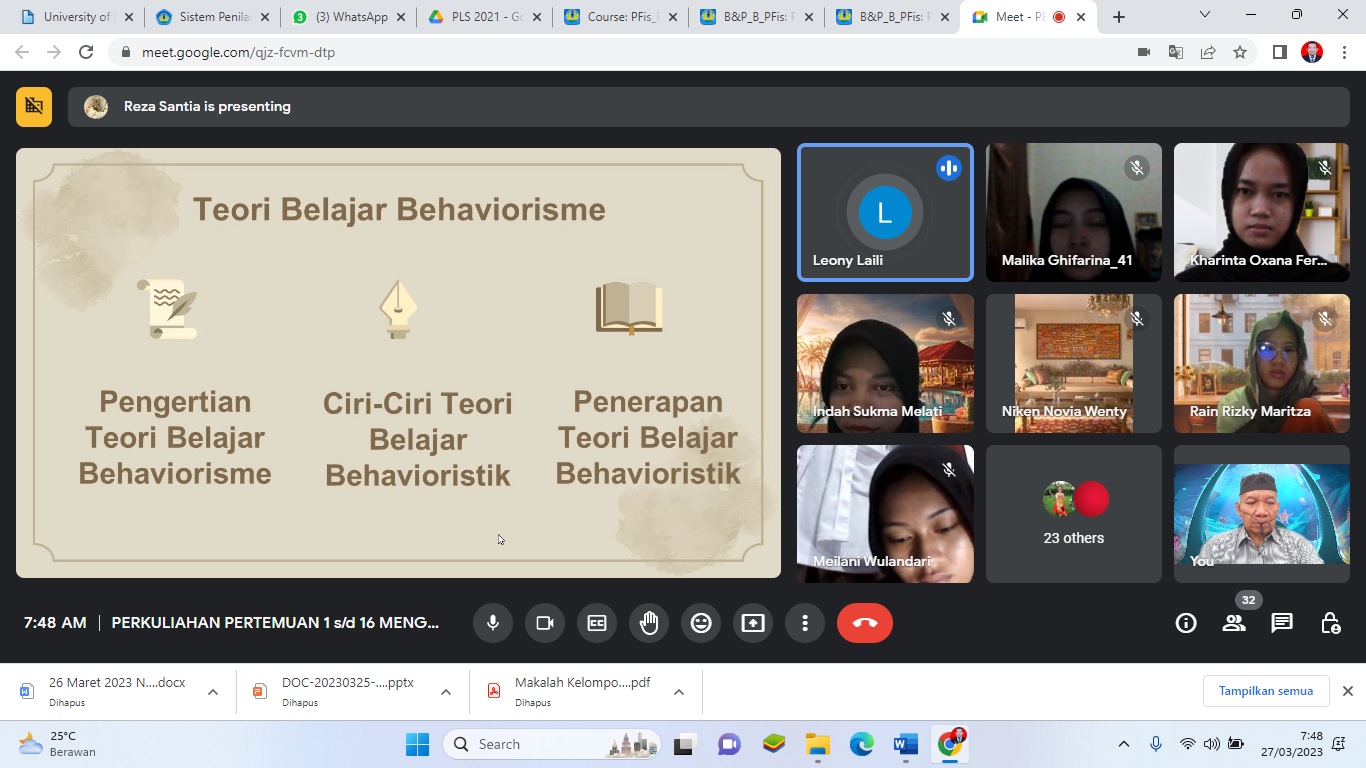
Task: Expand options for Makalah Kelompo pdf download
Action: [679, 692]
